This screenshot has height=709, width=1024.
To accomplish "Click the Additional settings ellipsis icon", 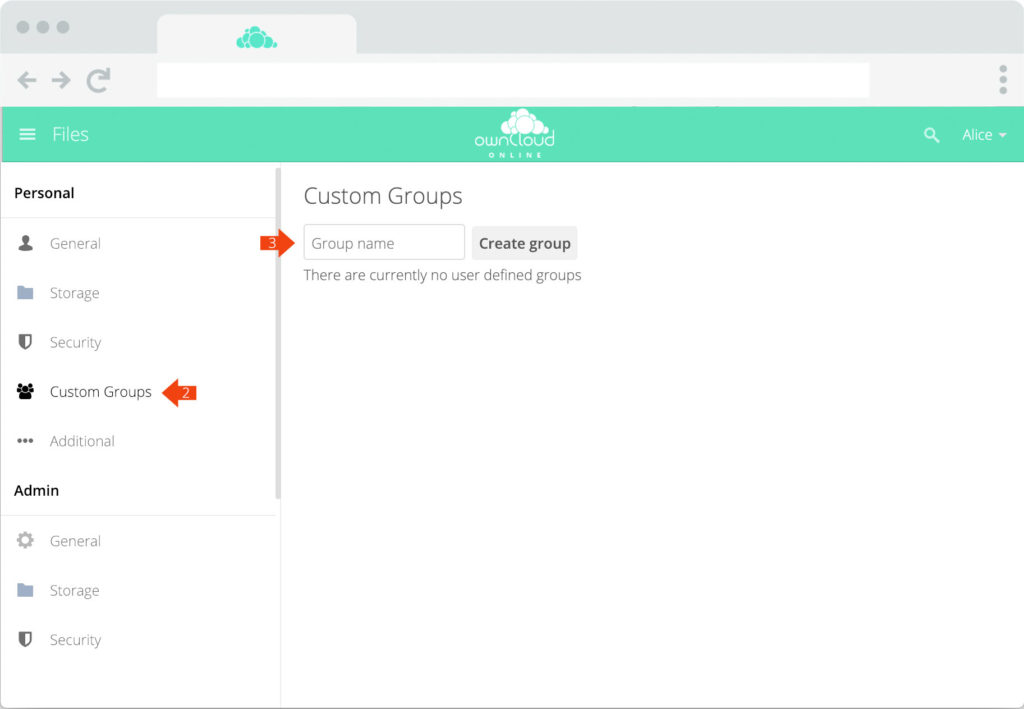I will pos(24,441).
